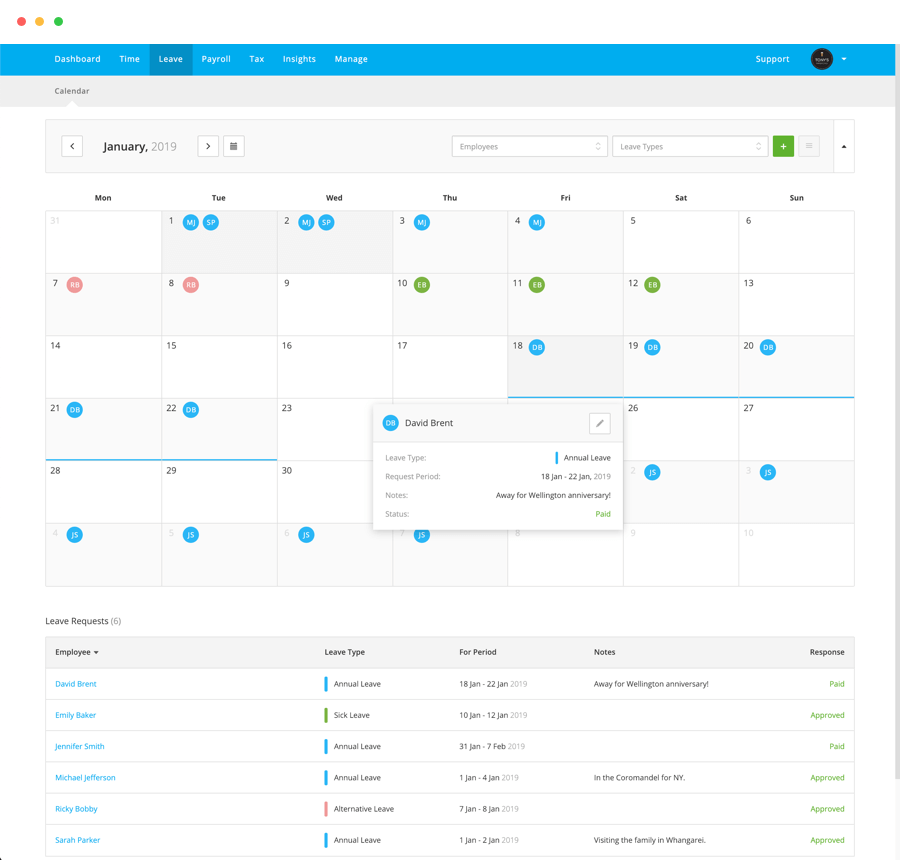Click JS badge on February 6 cell
Image resolution: width=900 pixels, height=860 pixels.
click(x=306, y=535)
